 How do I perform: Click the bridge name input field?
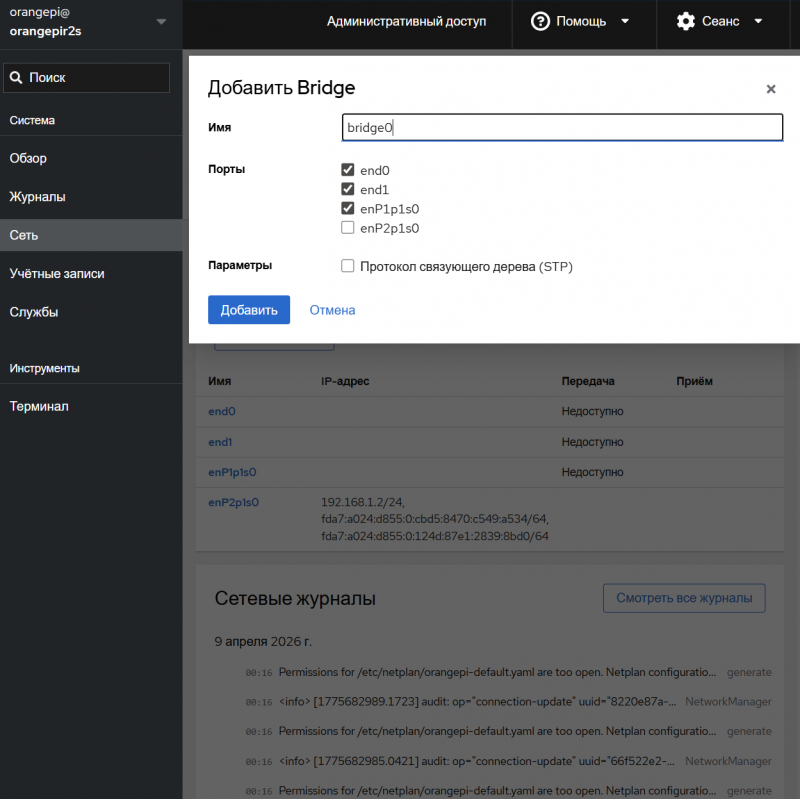[x=561, y=127]
